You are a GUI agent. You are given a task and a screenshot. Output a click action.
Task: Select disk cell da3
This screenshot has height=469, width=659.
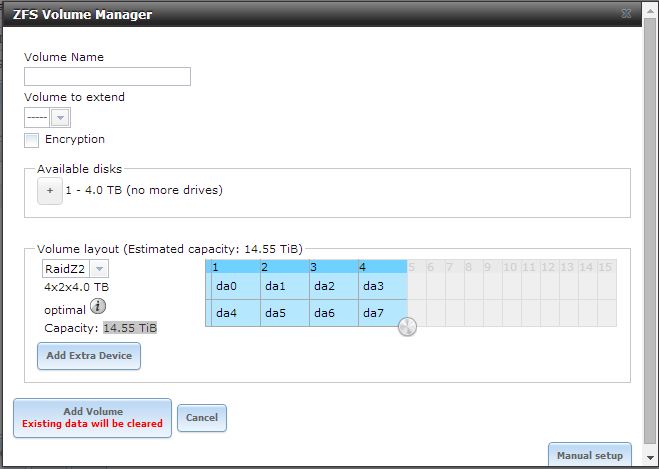[383, 286]
